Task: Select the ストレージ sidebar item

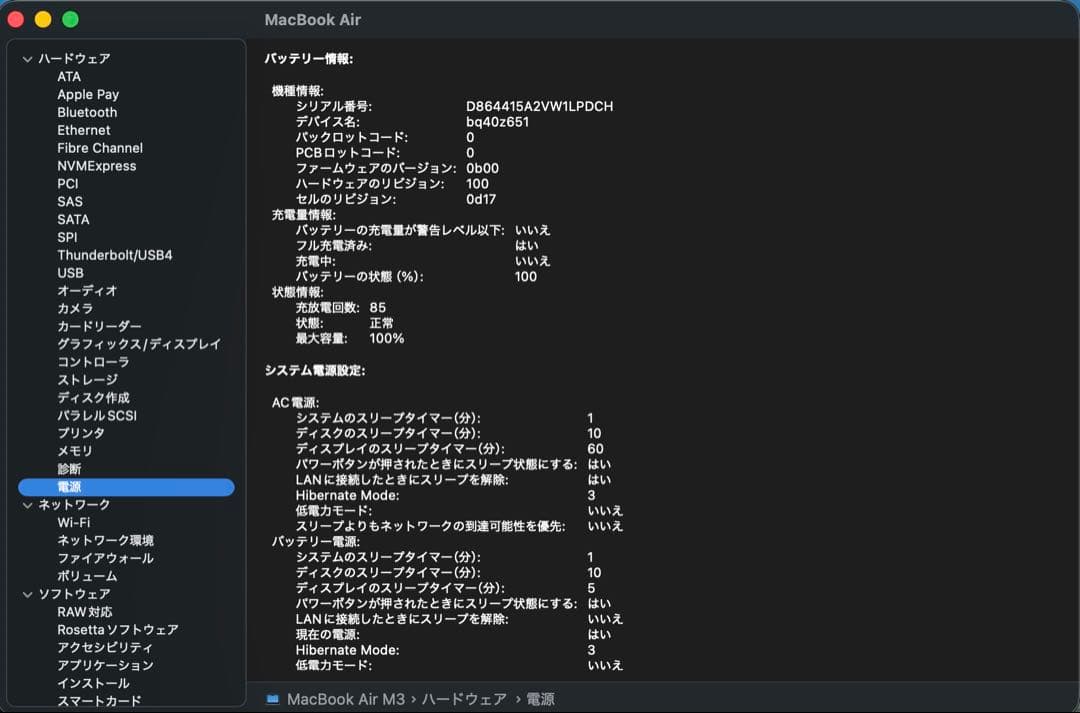Action: (x=87, y=380)
